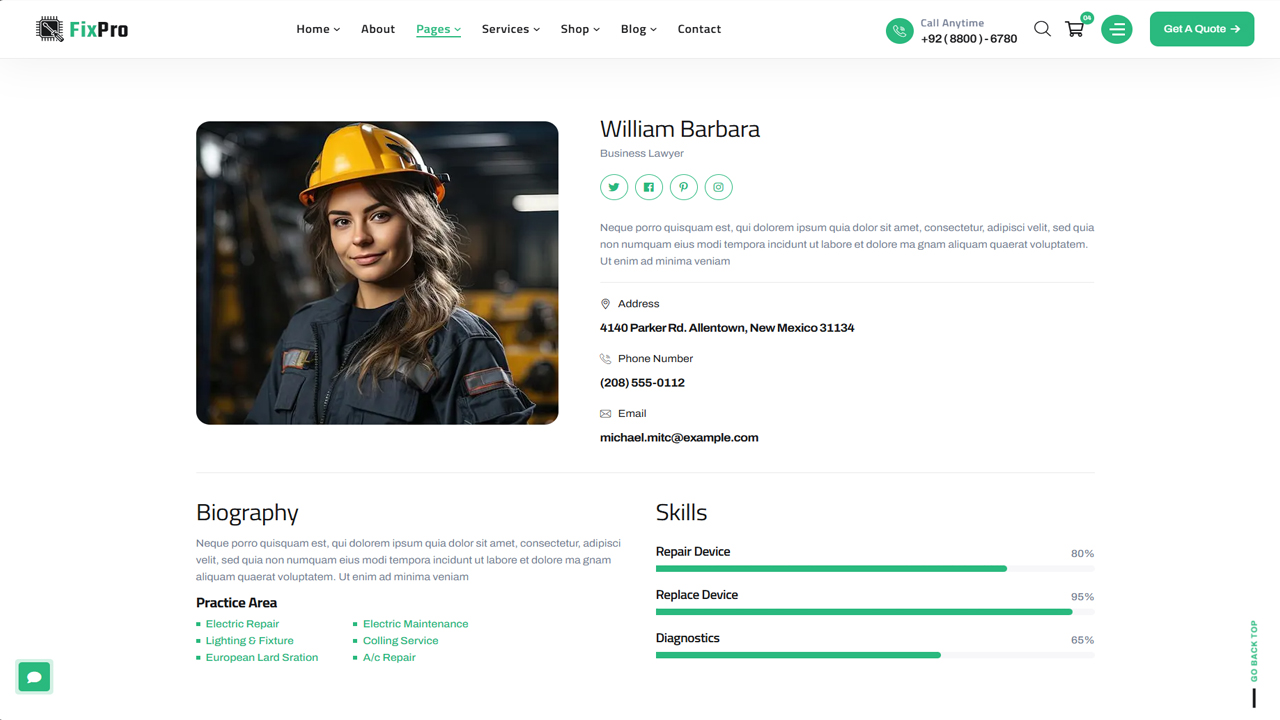The width and height of the screenshot is (1280, 720).
Task: Expand the Pages dropdown menu
Action: tap(438, 29)
